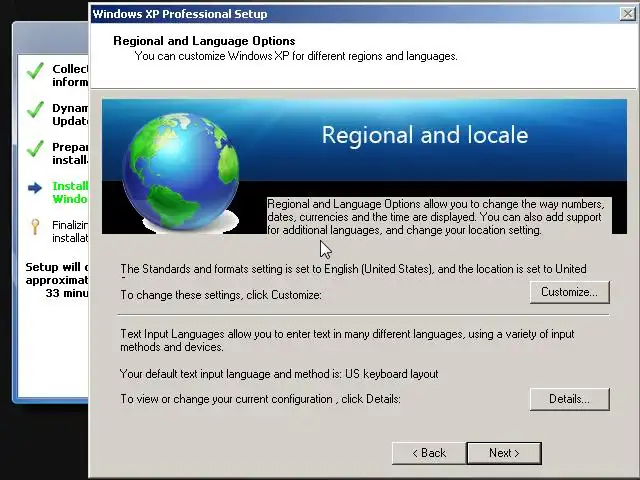The width and height of the screenshot is (640, 480).
Task: Click the 'Setup will complete in approximately' estimate text
Action: 57,280
